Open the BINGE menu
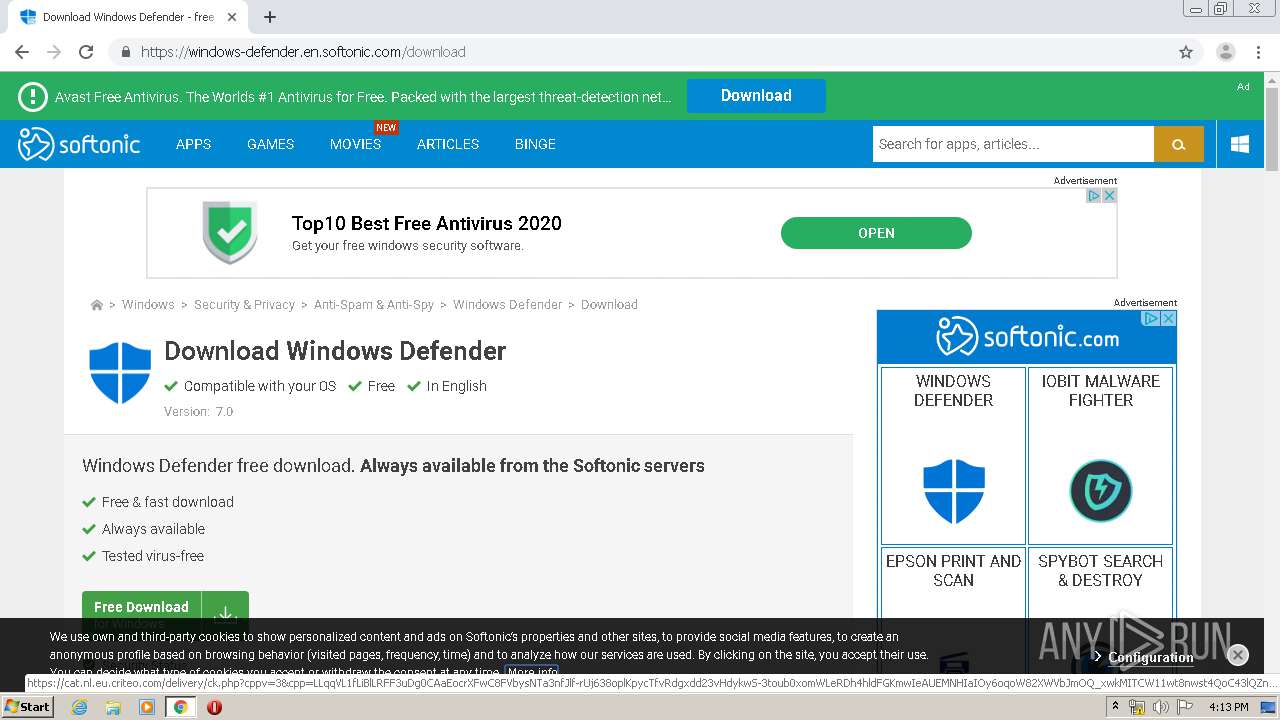Viewport: 1280px width, 720px height. point(535,144)
